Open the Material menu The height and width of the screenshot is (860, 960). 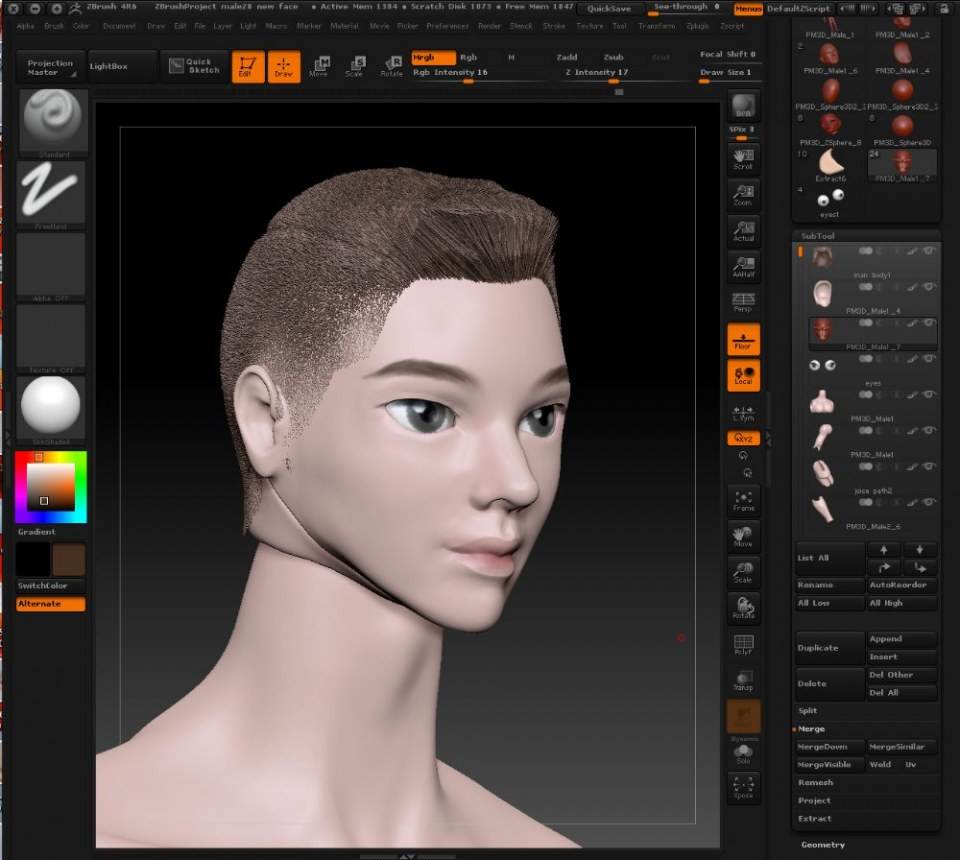pyautogui.click(x=344, y=26)
